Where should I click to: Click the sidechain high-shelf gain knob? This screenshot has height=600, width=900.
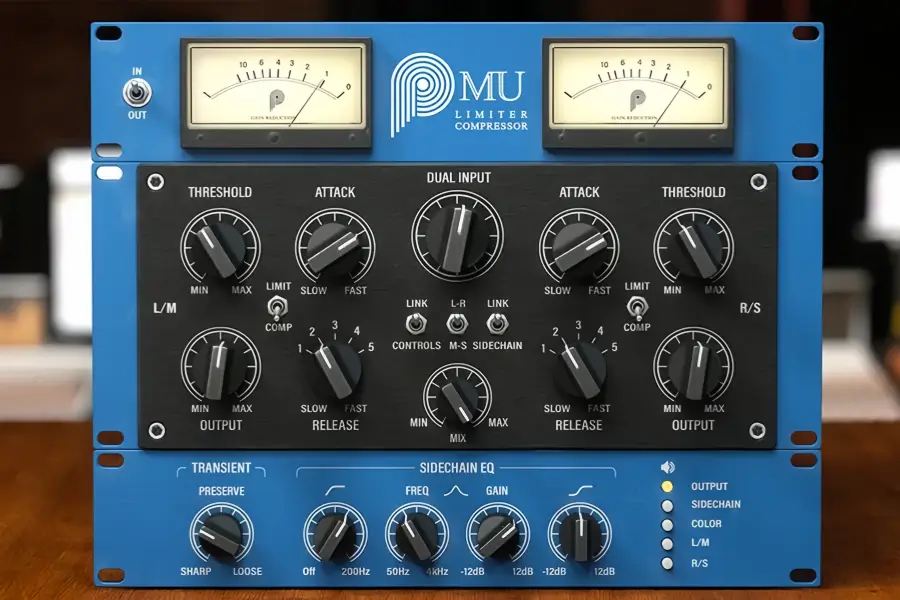pos(580,534)
